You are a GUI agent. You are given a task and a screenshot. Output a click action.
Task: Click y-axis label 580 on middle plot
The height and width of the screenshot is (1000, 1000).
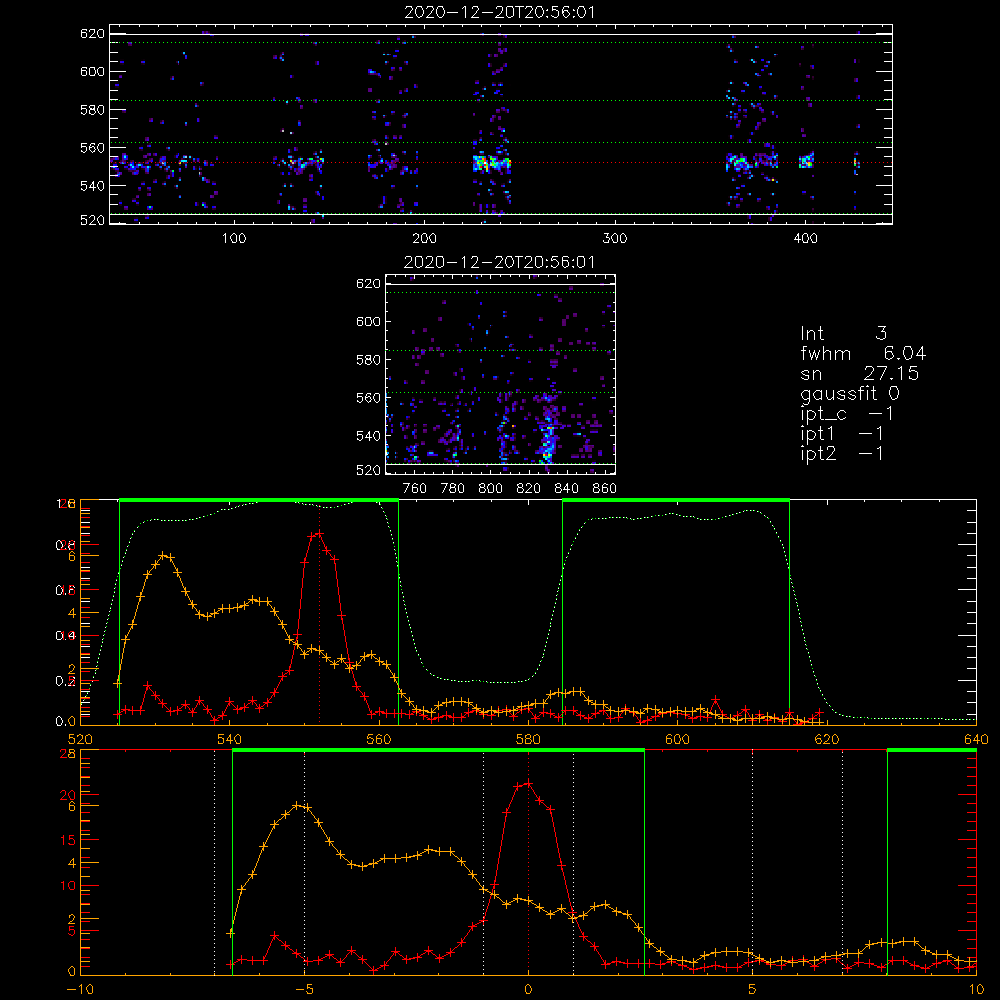pos(368,360)
